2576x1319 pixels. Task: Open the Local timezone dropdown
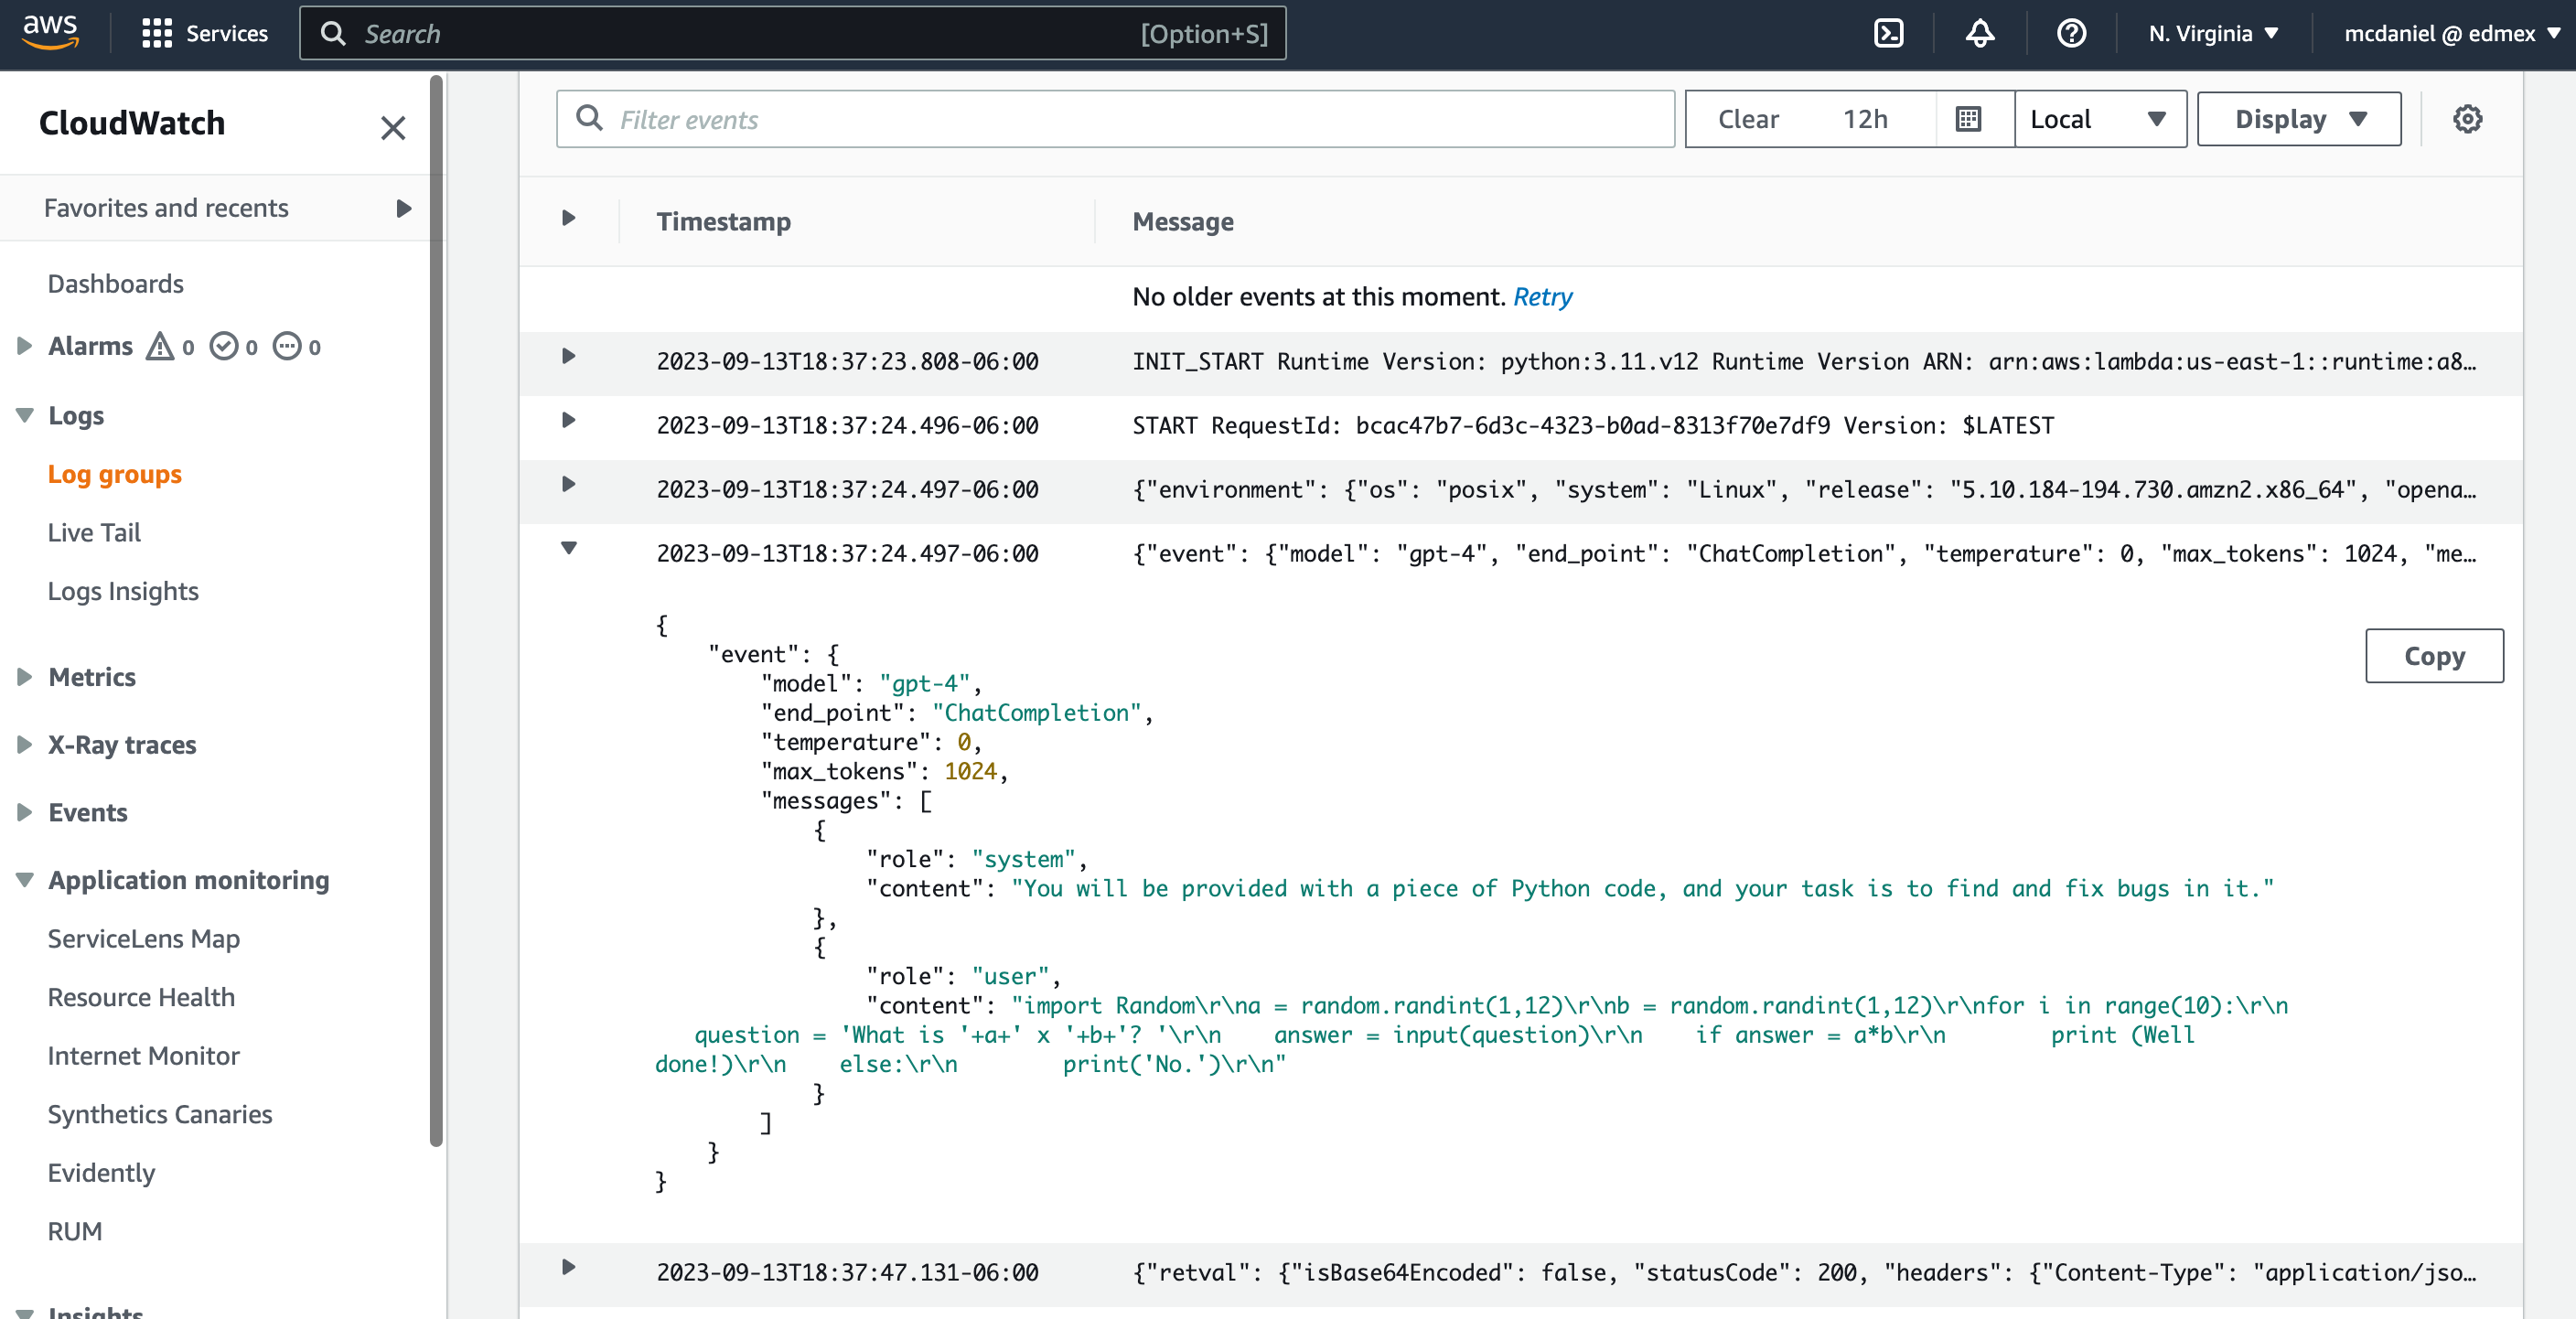2099,120
